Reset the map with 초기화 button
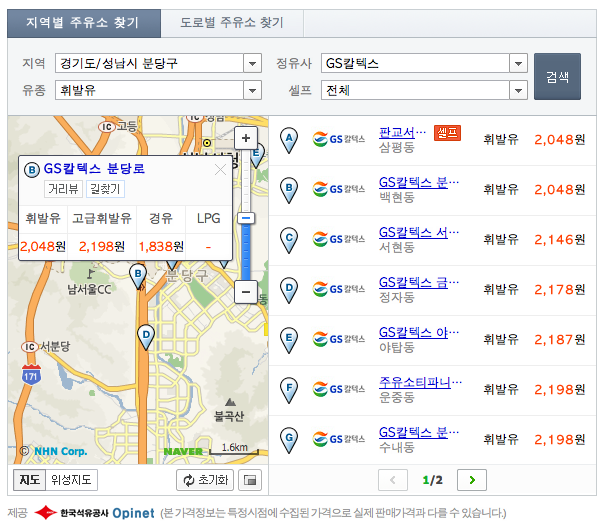The width and height of the screenshot is (616, 532). [x=205, y=480]
